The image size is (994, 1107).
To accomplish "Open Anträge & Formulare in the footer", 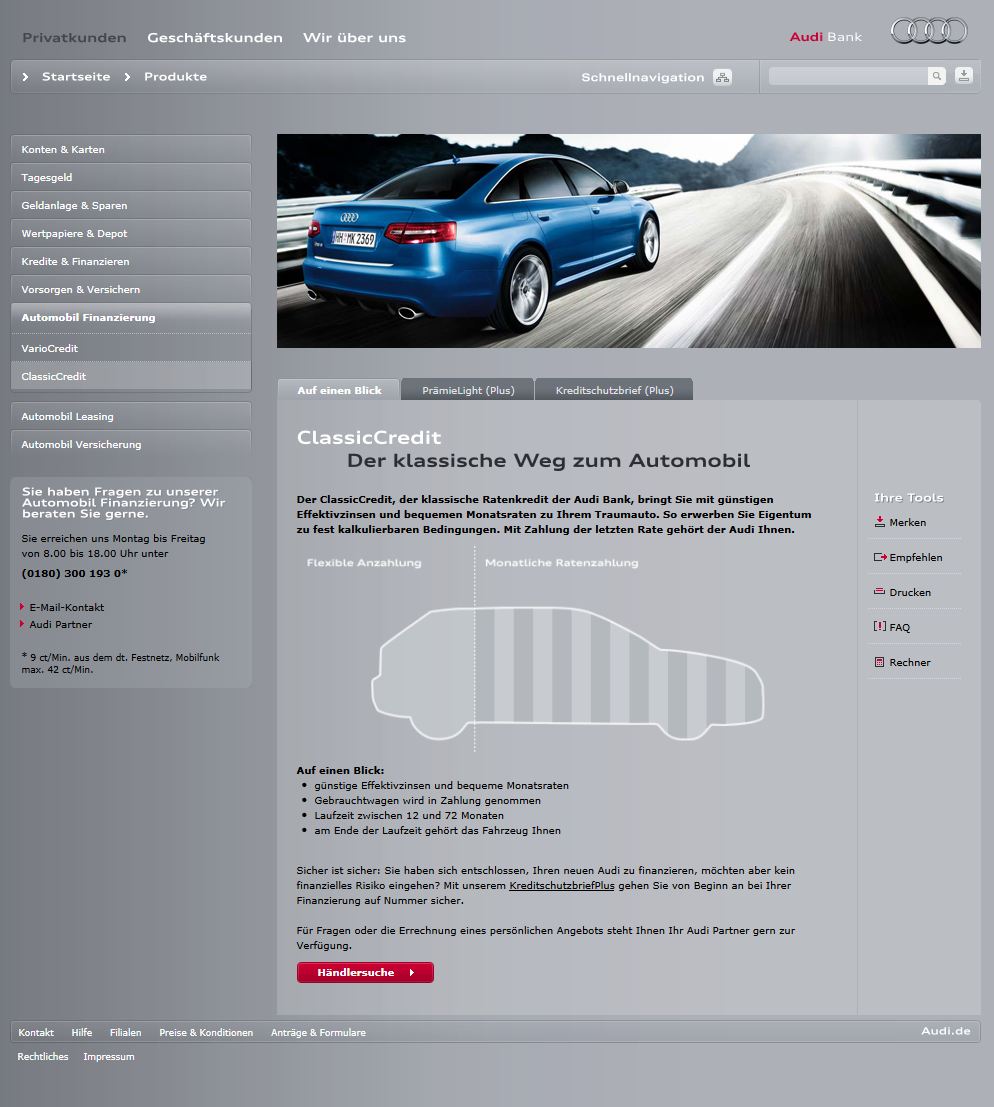I will (x=318, y=1032).
